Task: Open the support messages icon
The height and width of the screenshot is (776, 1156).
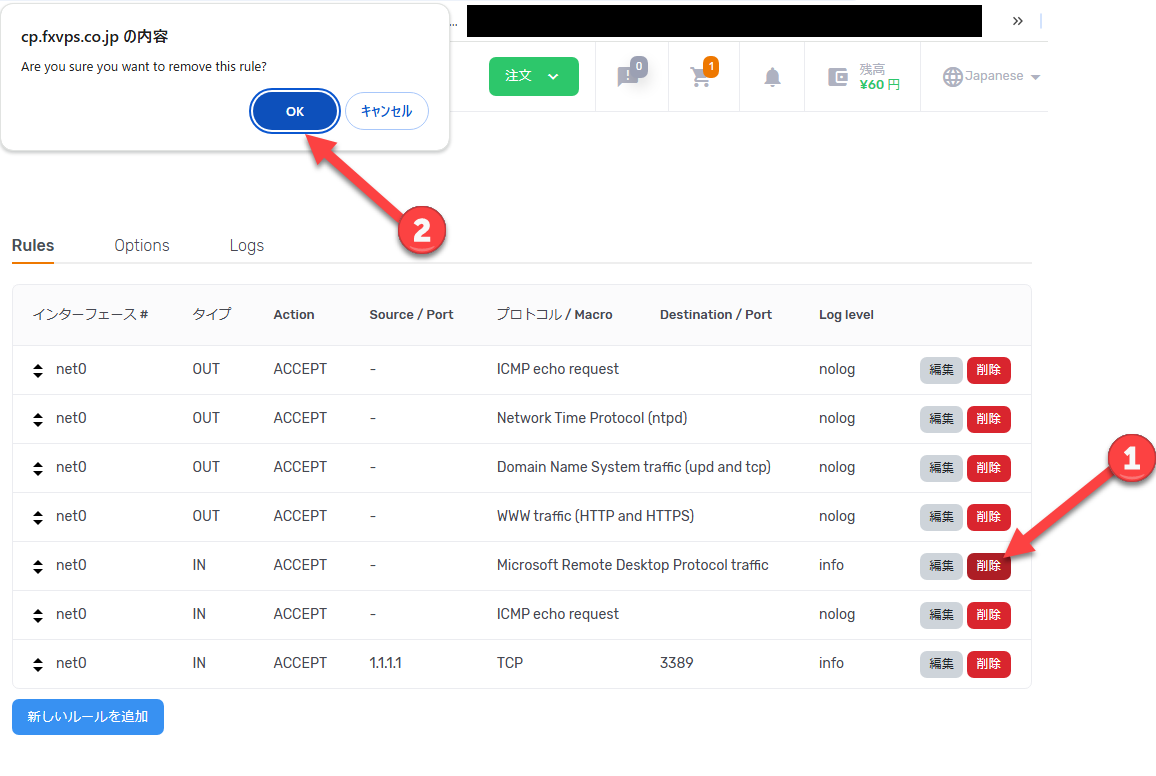Action: tap(628, 77)
